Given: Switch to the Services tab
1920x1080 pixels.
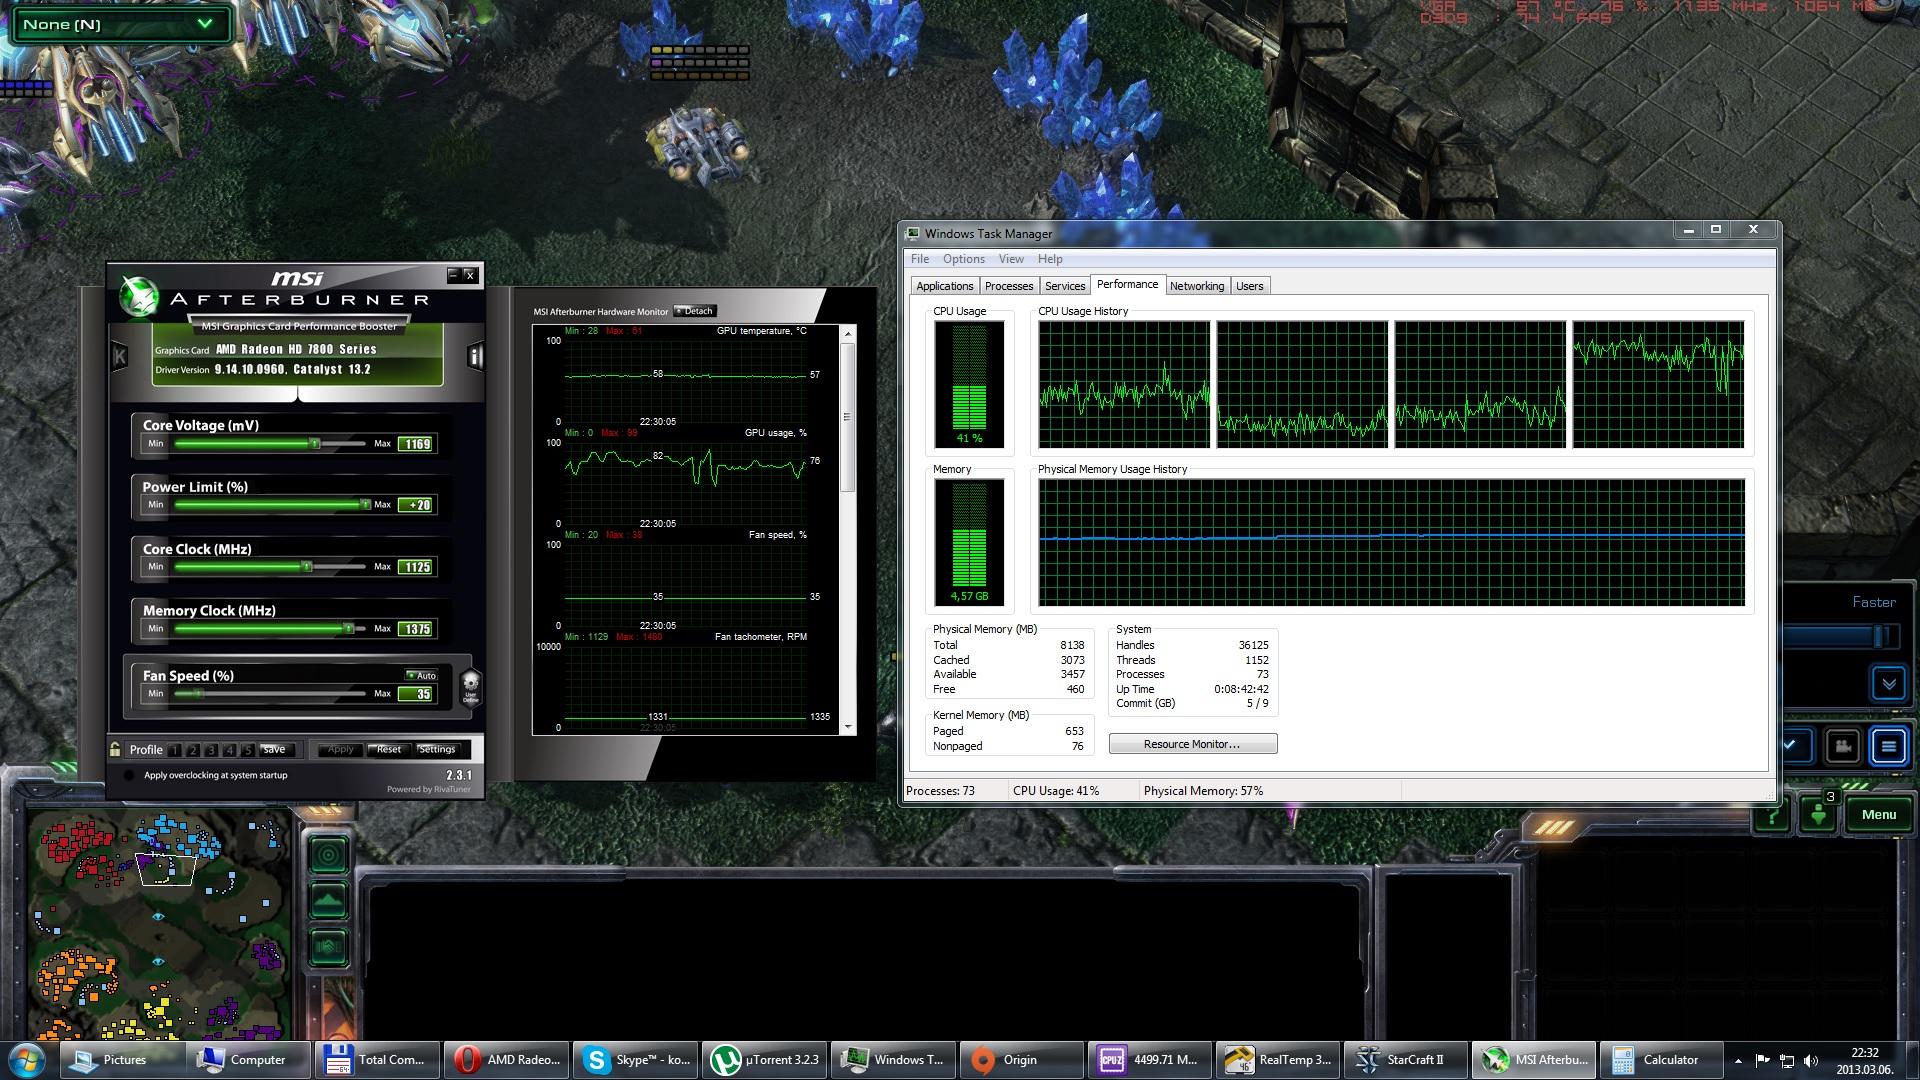Looking at the screenshot, I should [x=1065, y=286].
